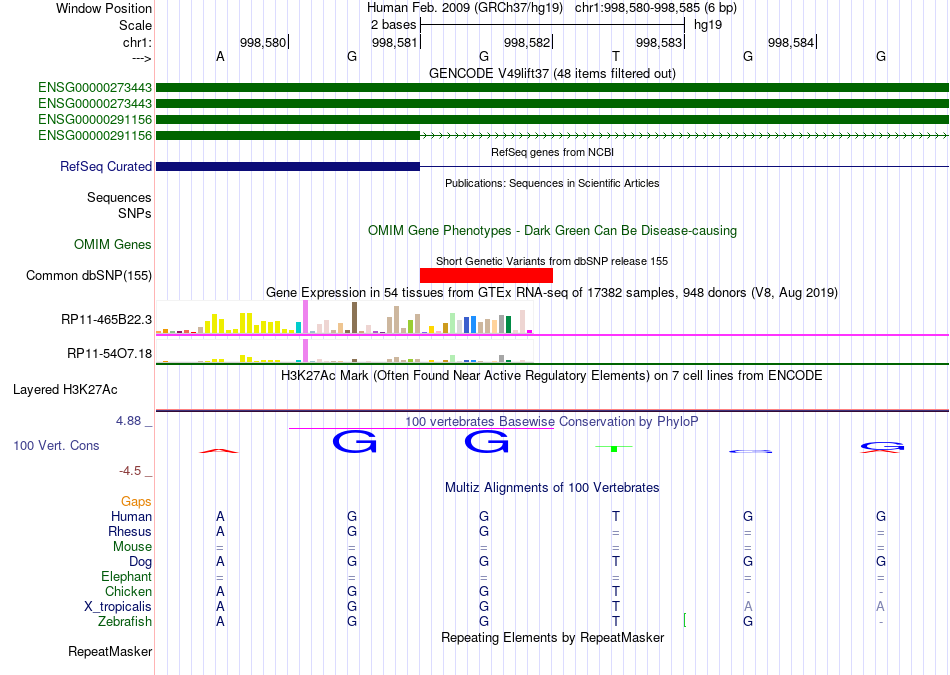Image resolution: width=950 pixels, height=675 pixels.
Task: Open the Repeating Elements by RepeatMasker title
Action: [552, 638]
